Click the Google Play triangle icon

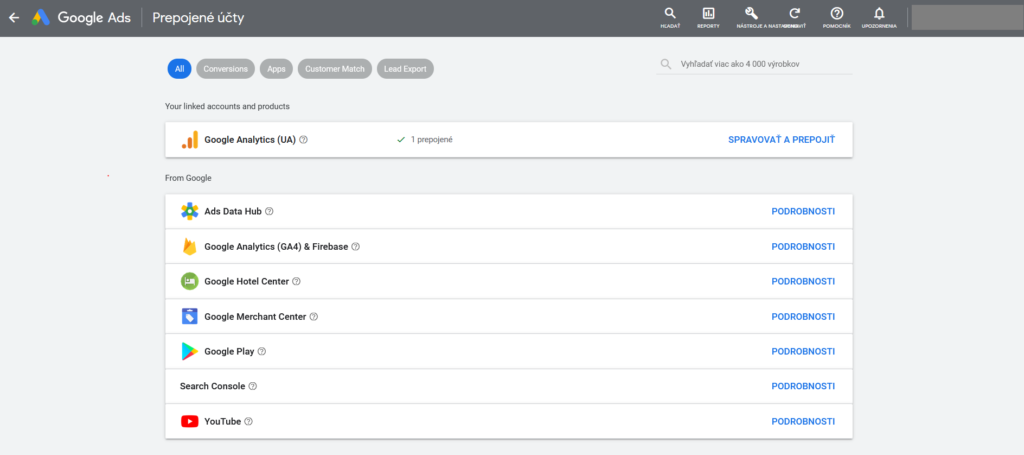pos(189,351)
